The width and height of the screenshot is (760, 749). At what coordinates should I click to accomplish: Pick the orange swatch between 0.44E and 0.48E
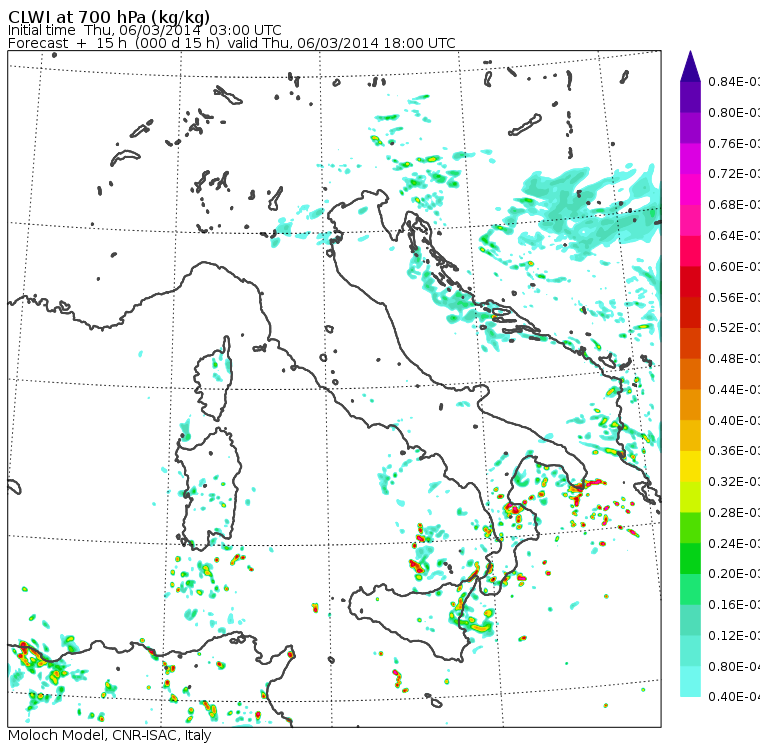pyautogui.click(x=690, y=374)
